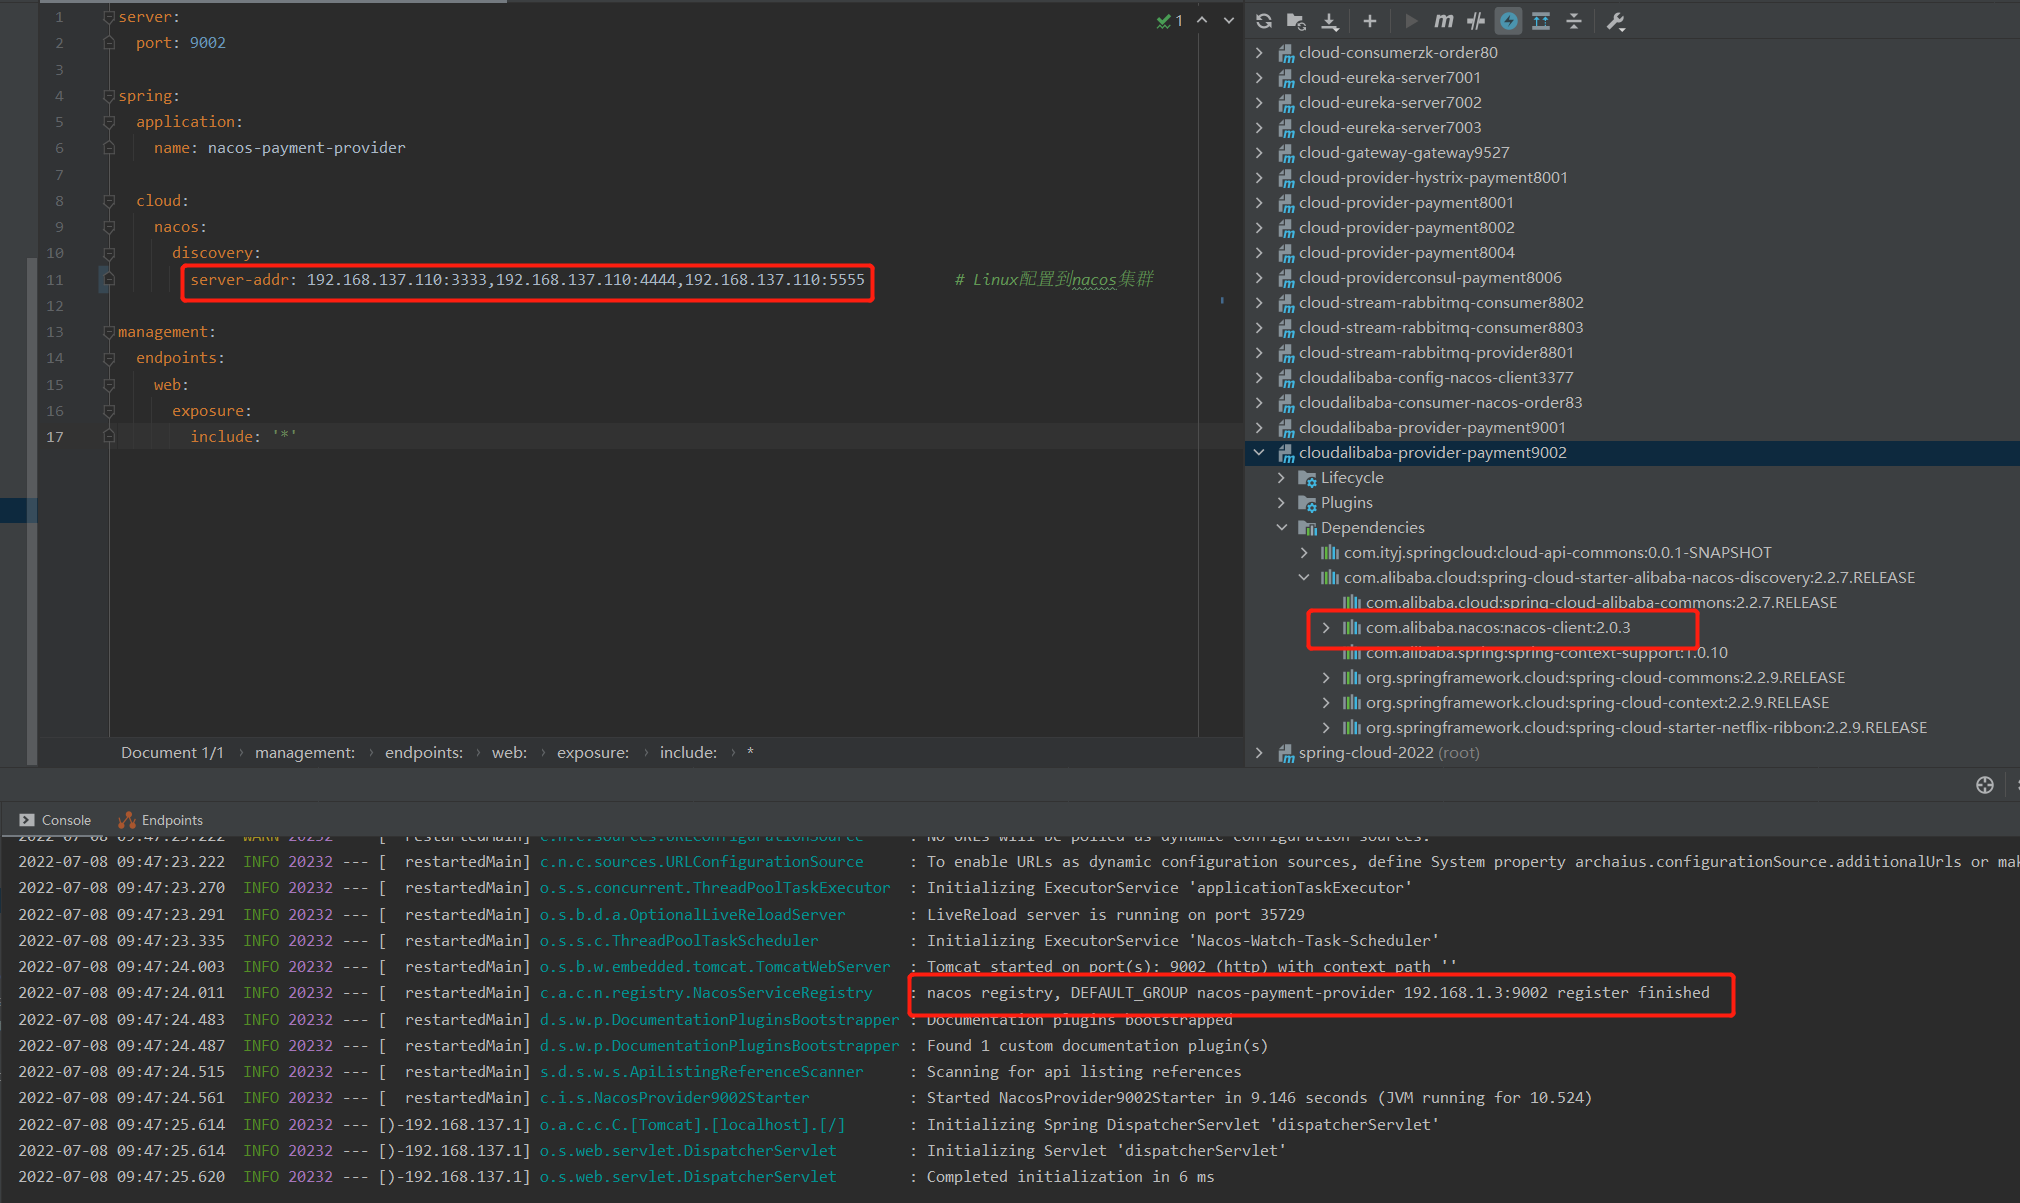Click the editor vertical scrollbar marker
The width and height of the screenshot is (2020, 1203).
(x=1221, y=300)
